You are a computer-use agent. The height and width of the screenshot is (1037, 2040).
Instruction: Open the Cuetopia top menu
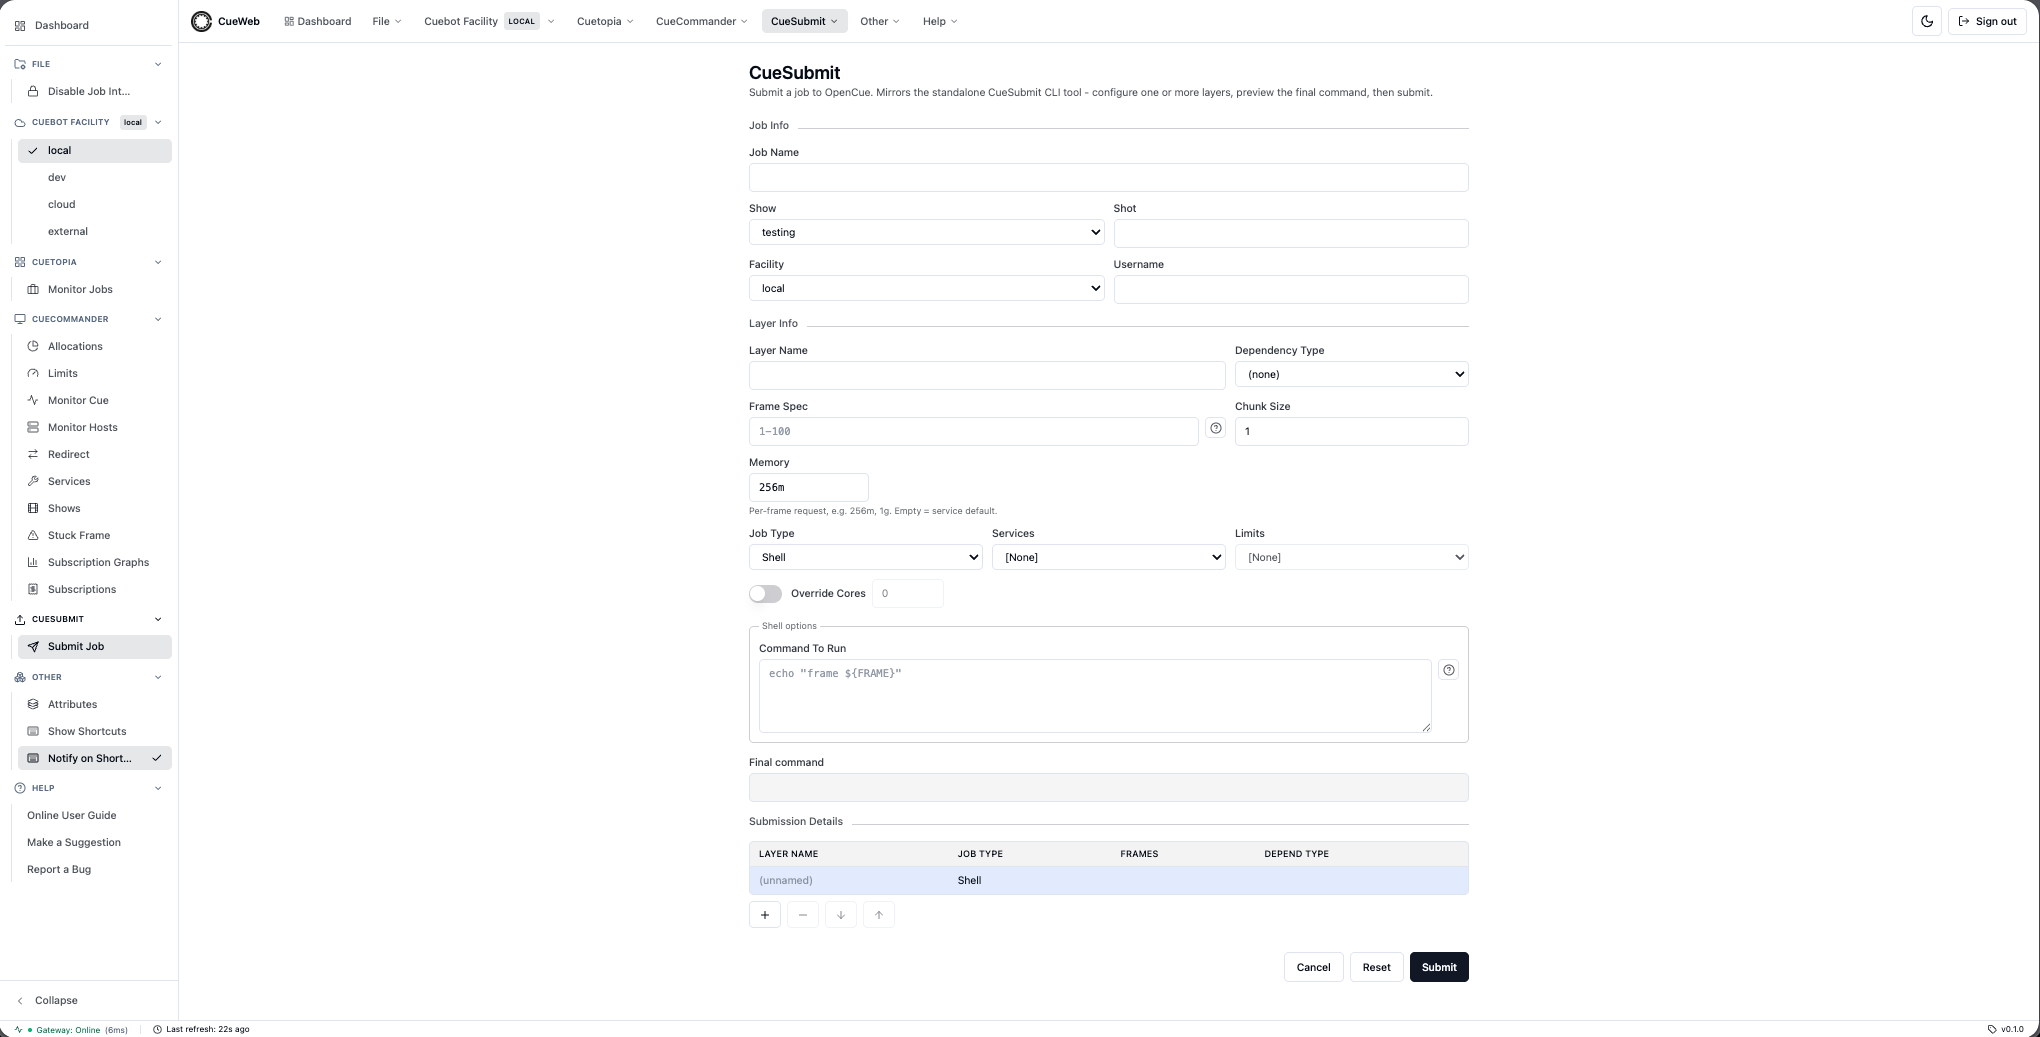(605, 21)
